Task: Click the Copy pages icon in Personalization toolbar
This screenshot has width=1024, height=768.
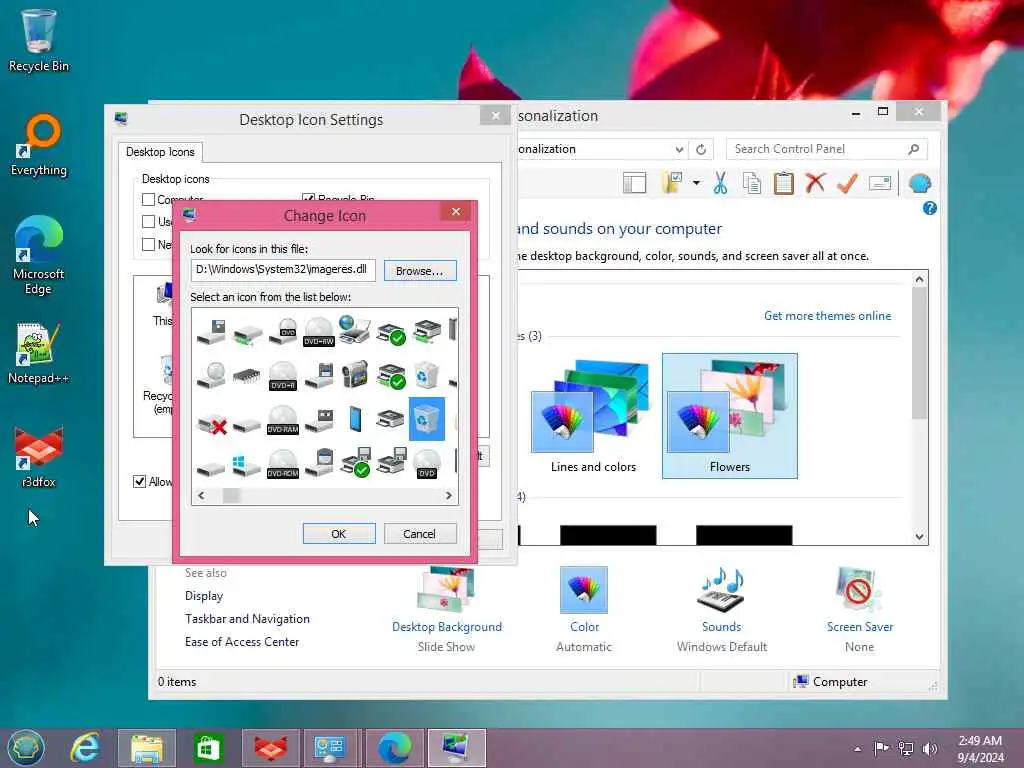Action: [x=752, y=184]
